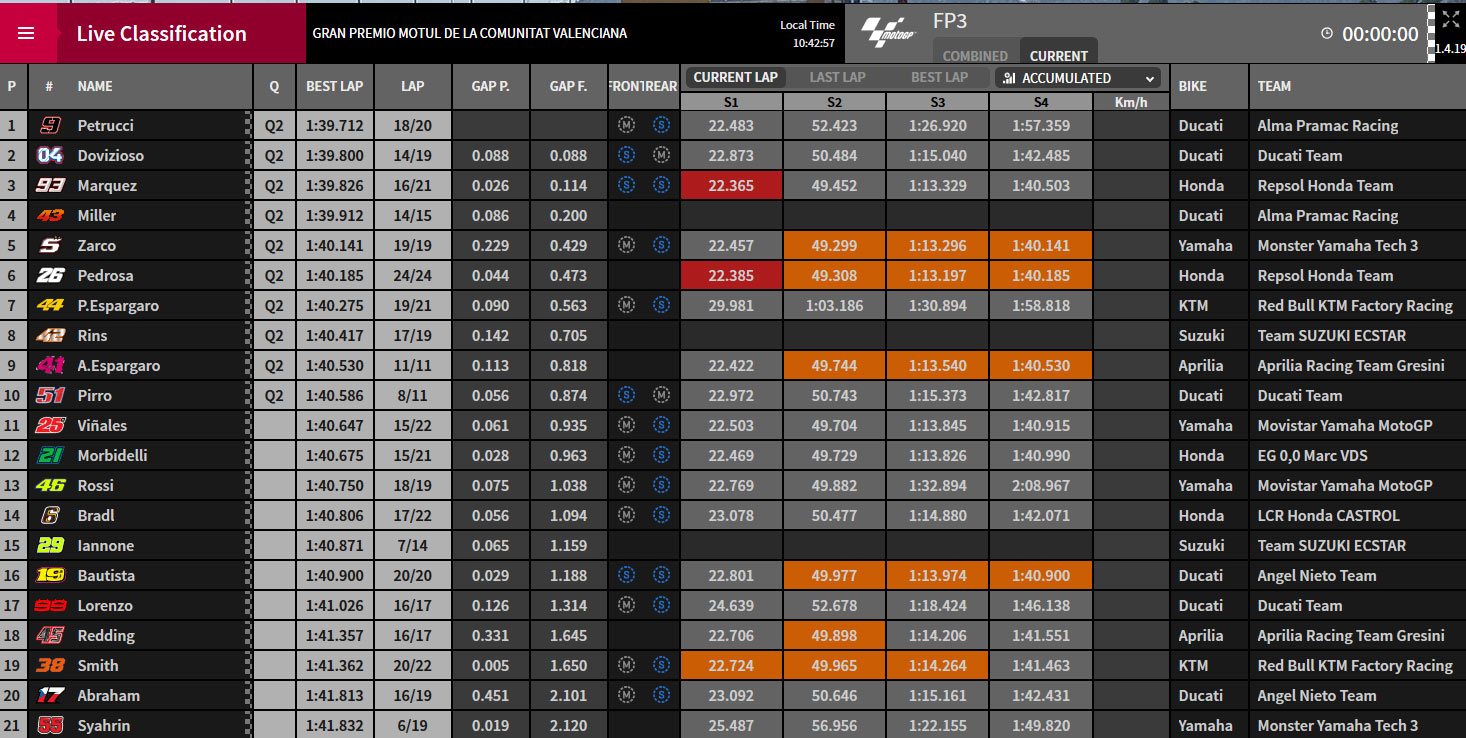Click Marquez's red S1 time cell 22.365

tap(732, 185)
